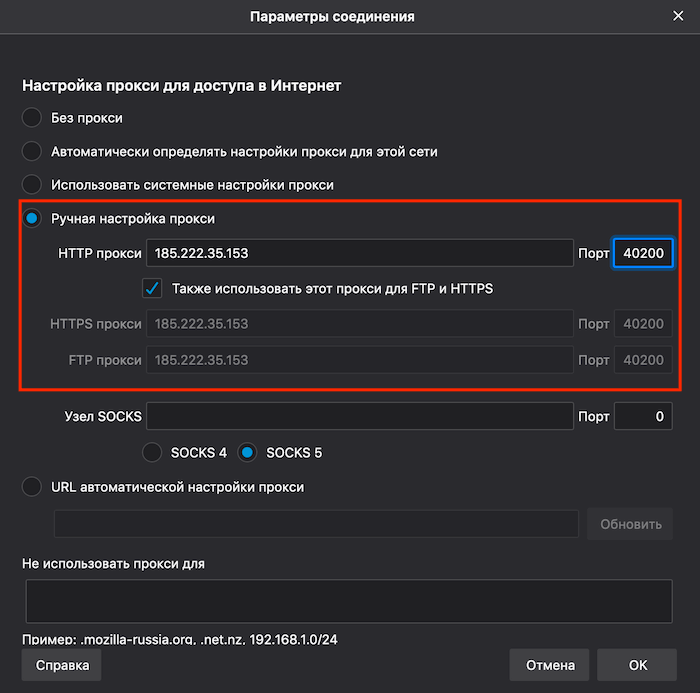
Task: Click the Обновить button
Action: pos(630,524)
